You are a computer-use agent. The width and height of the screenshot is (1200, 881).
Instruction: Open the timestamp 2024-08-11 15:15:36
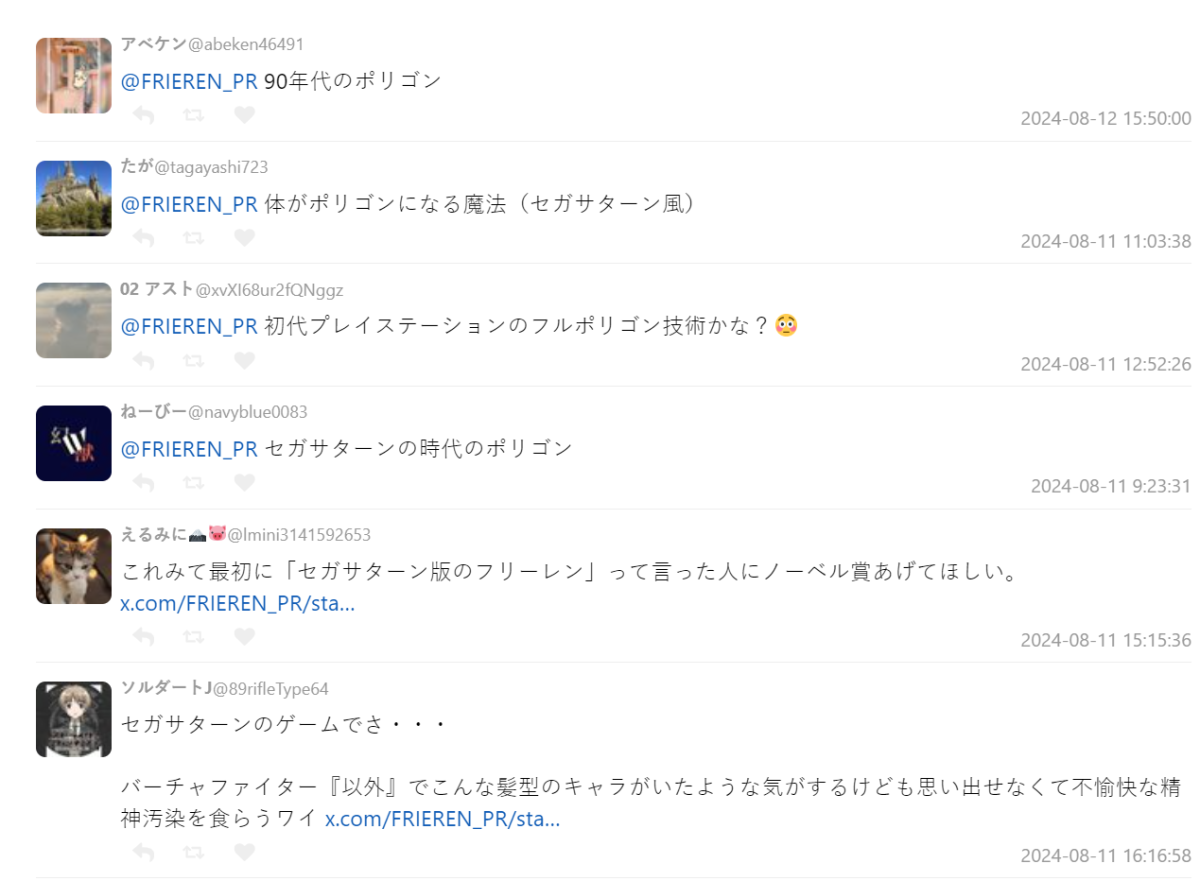1106,640
